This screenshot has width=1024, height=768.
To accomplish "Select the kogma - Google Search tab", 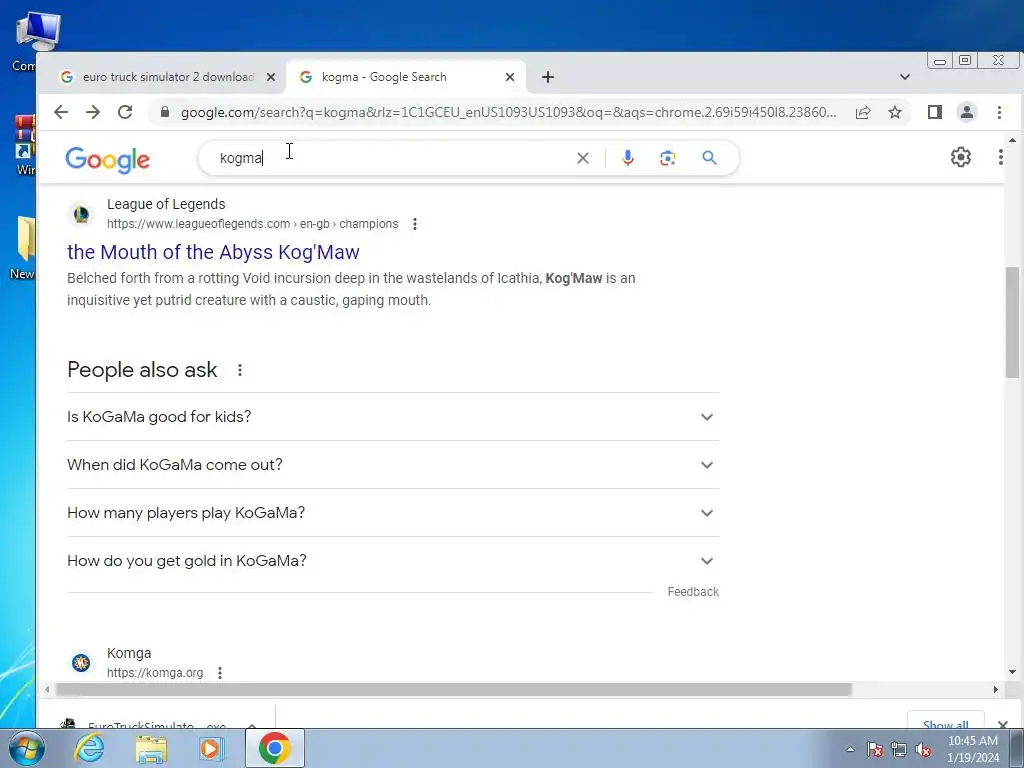I will tap(406, 77).
